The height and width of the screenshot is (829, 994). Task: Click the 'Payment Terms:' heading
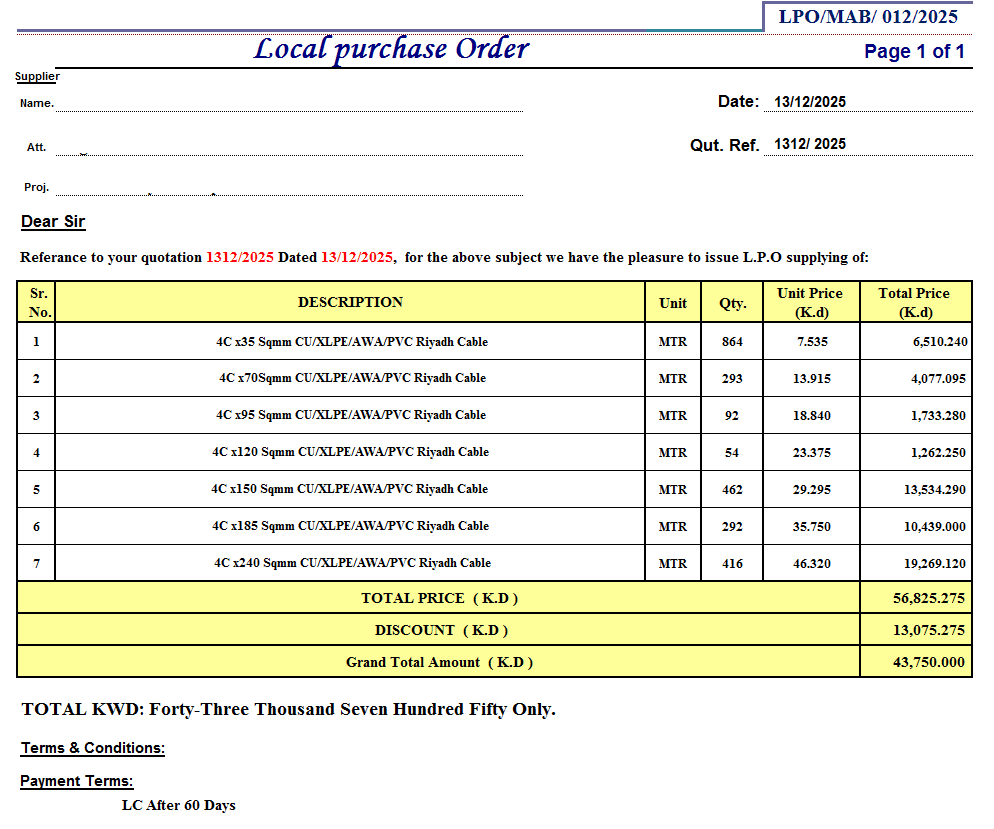(77, 781)
